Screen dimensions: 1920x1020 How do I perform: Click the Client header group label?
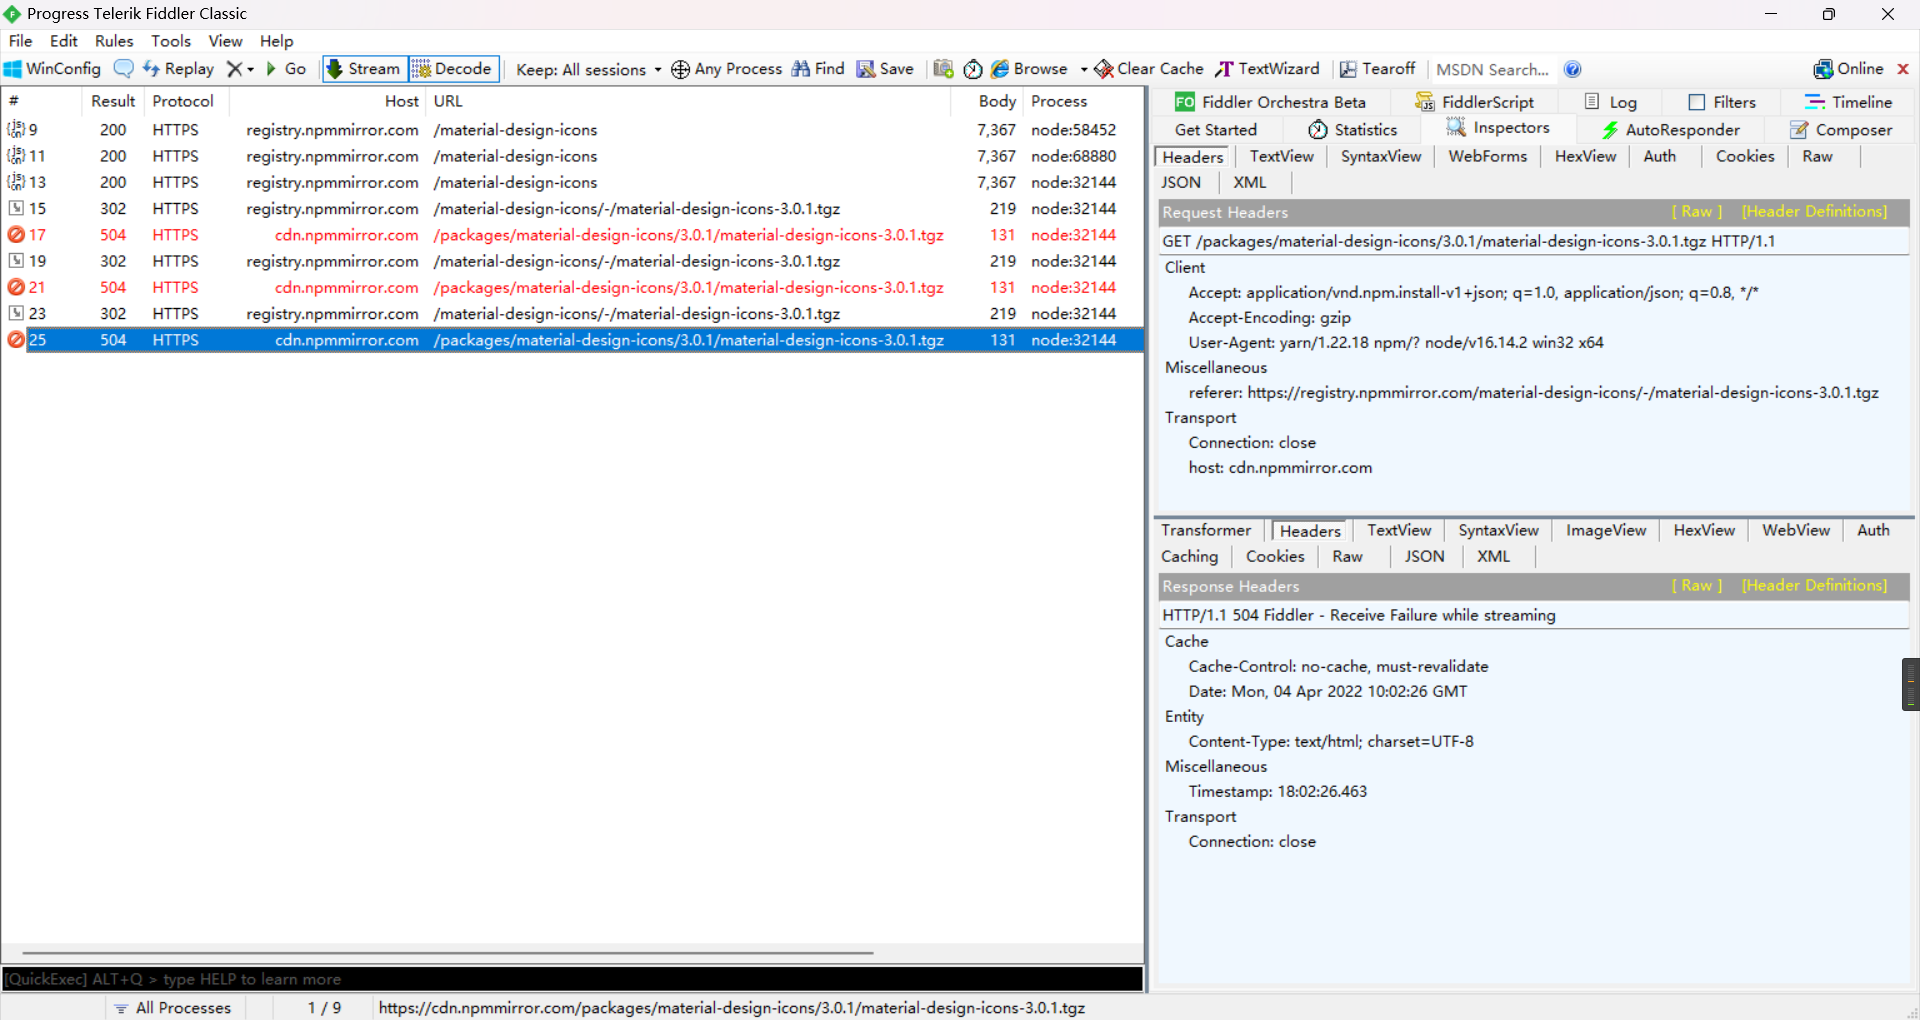coord(1185,268)
